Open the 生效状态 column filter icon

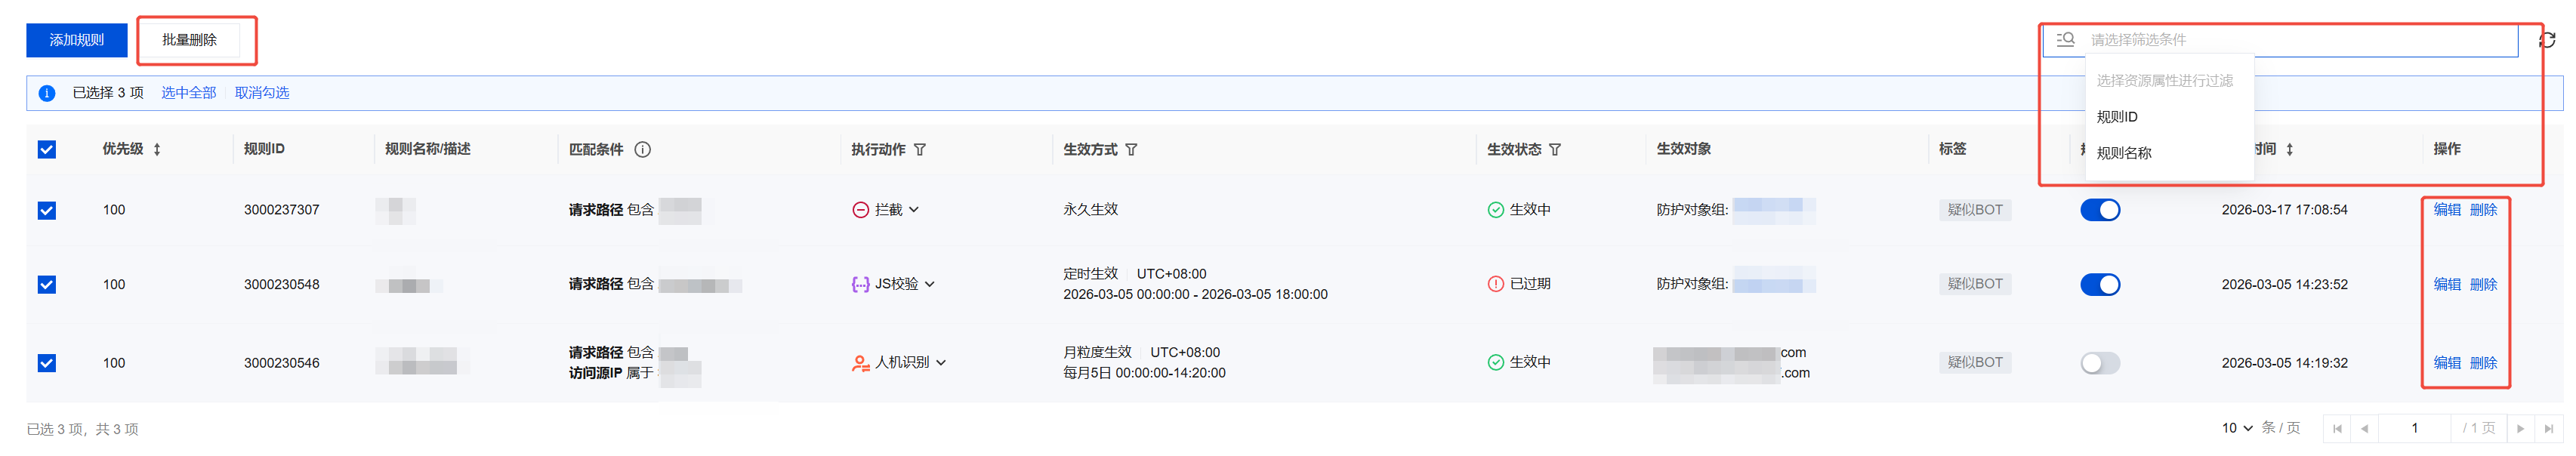pos(1555,149)
